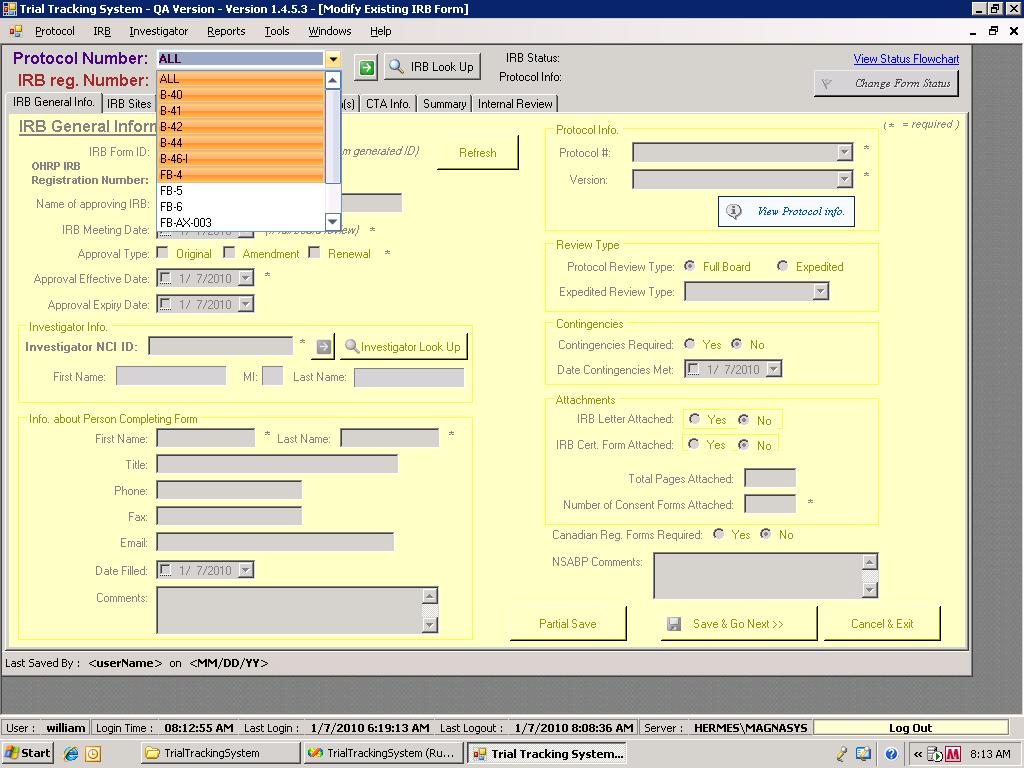1024x768 pixels.
Task: Click the Change Form Status button
Action: (x=886, y=84)
